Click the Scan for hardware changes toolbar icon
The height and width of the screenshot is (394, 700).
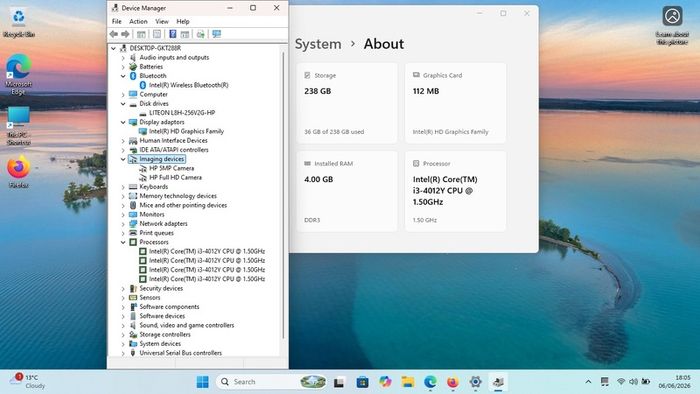[217, 34]
